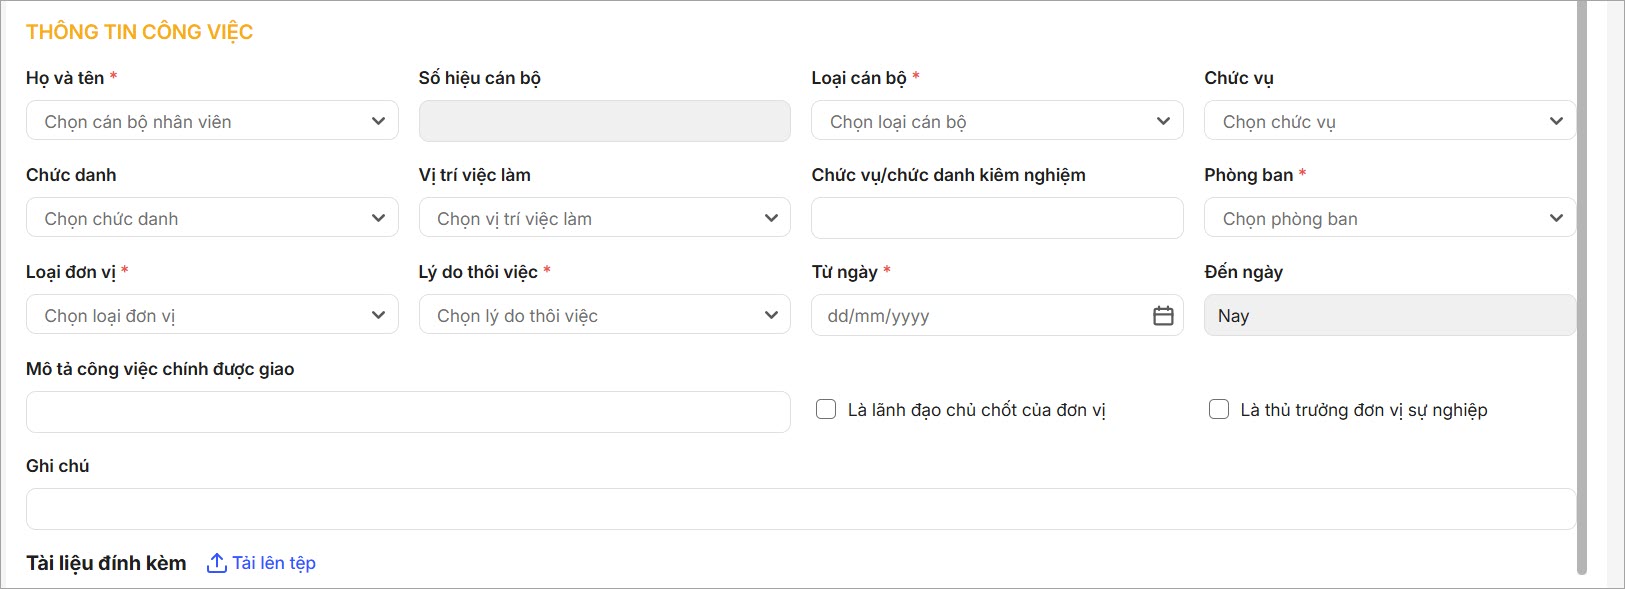Open the Chọn cán bộ nhân viên dropdown

pyautogui.click(x=212, y=121)
